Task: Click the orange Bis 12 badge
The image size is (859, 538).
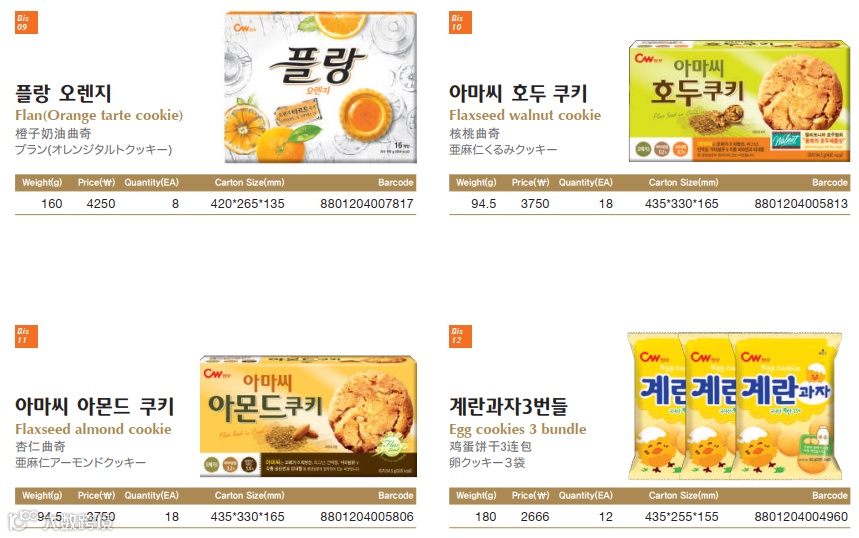Action: pos(460,336)
